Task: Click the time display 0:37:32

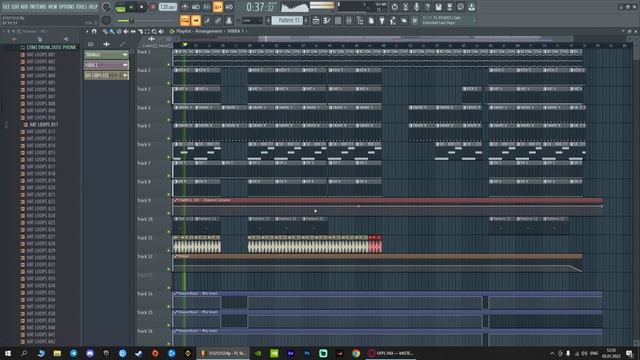Action: coord(260,7)
